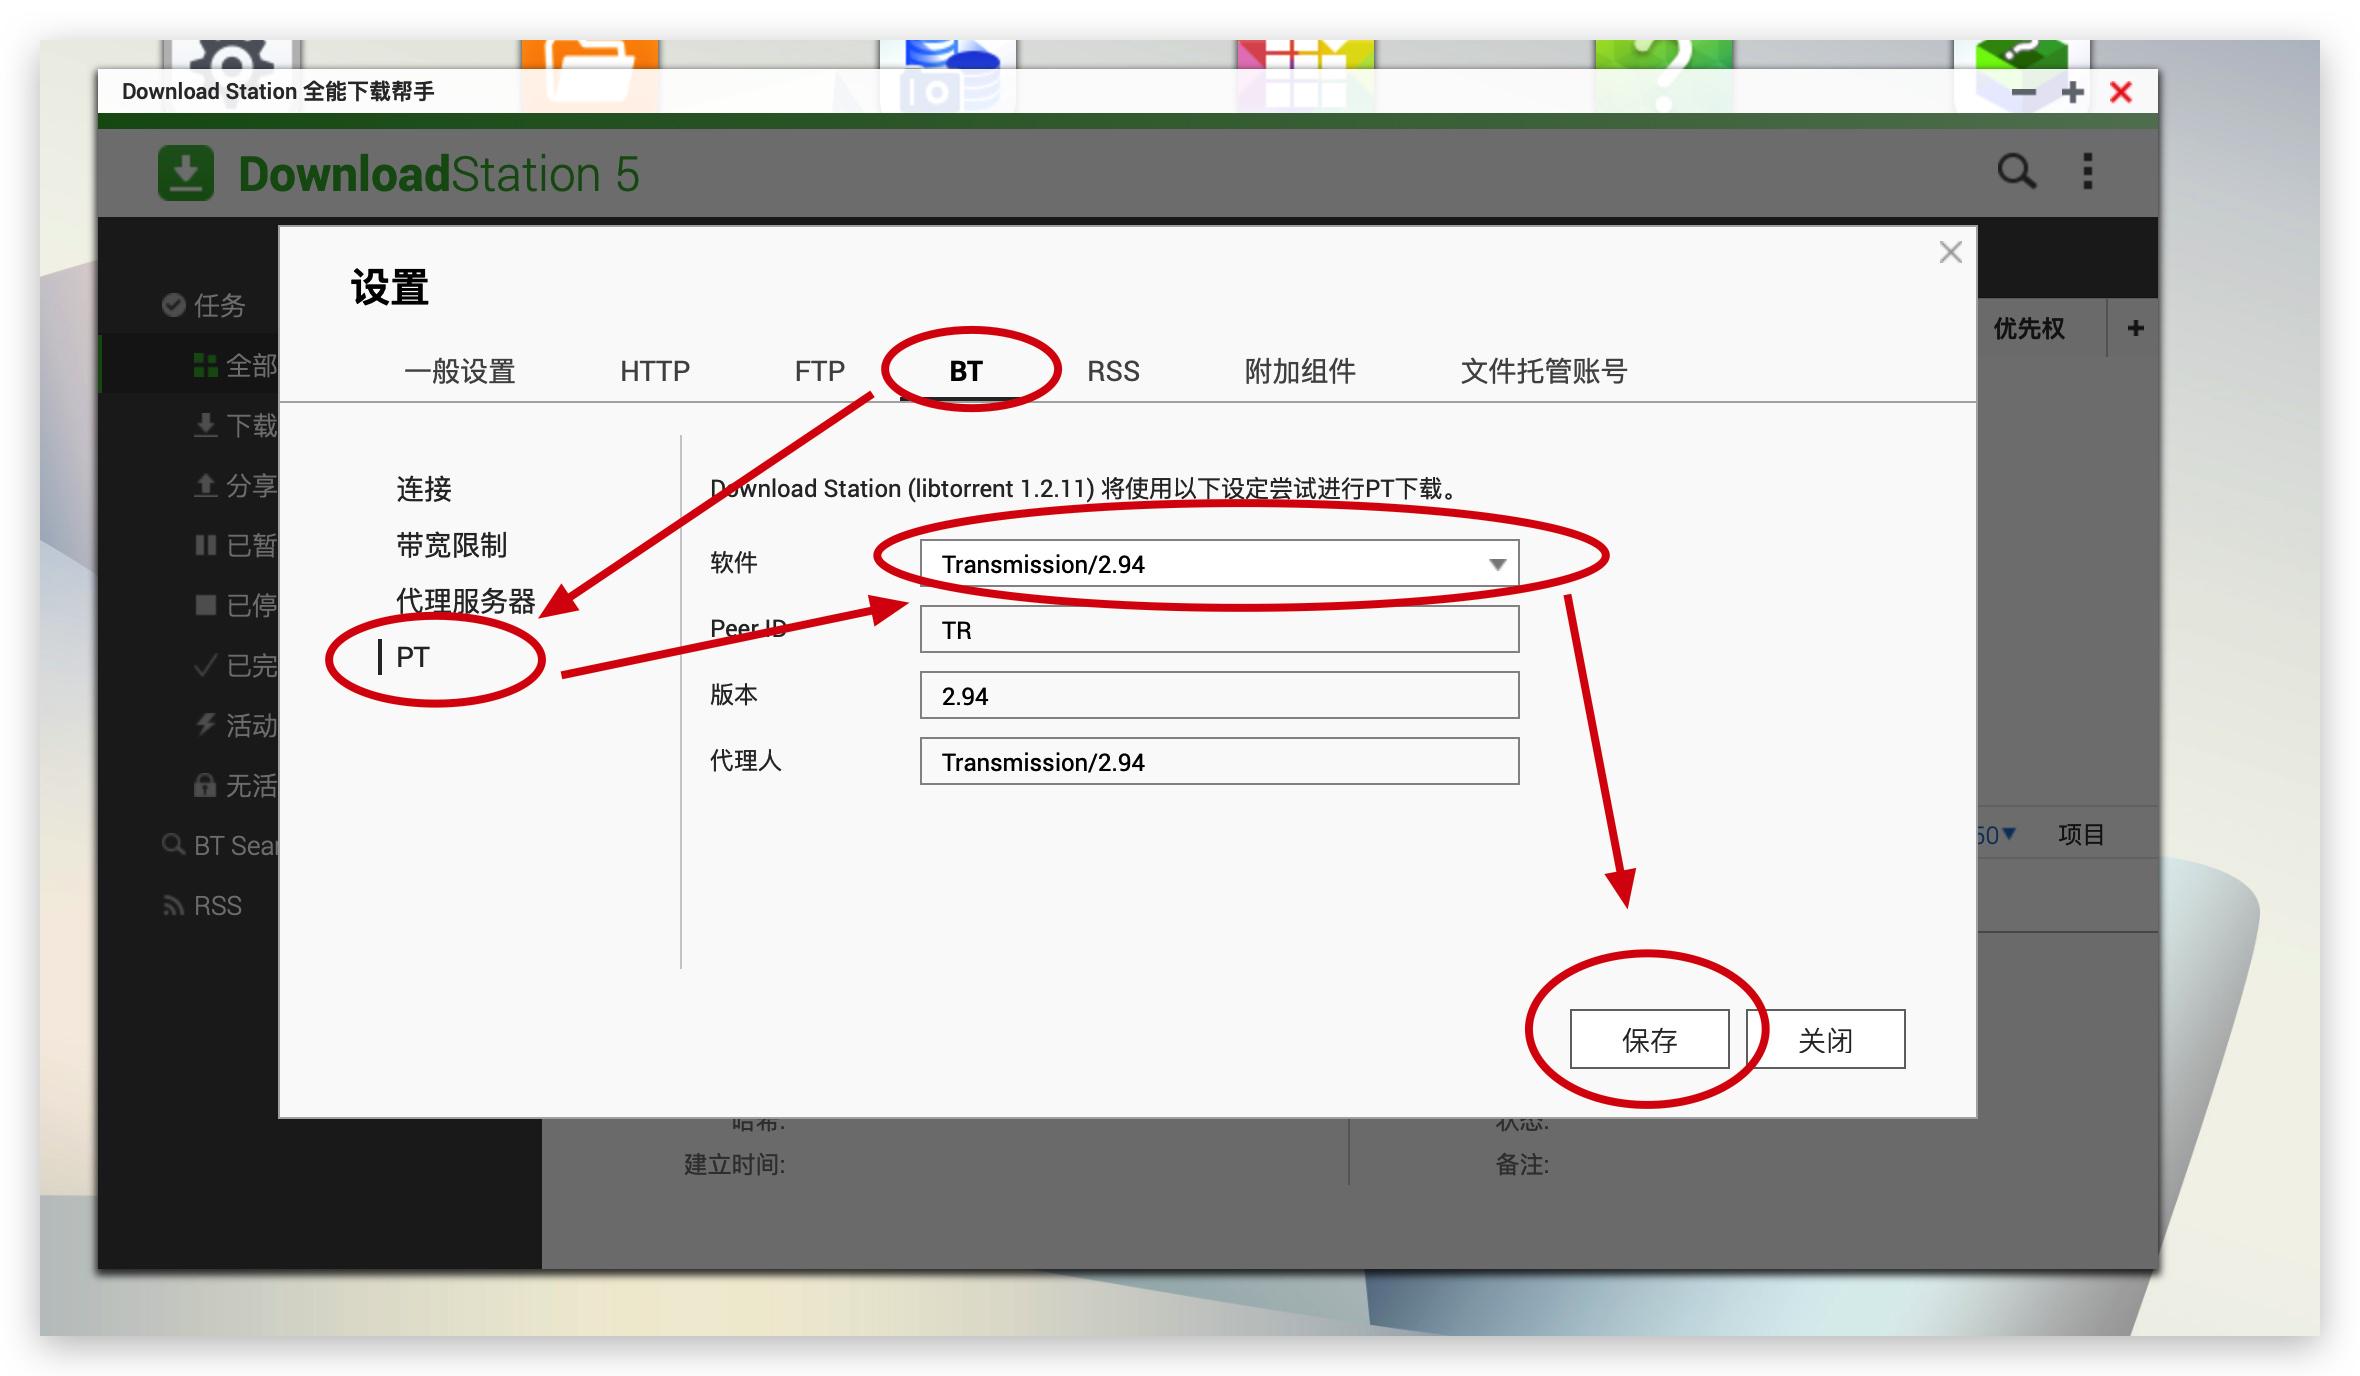Click the 分享 upload icon in sidebar

pyautogui.click(x=206, y=485)
